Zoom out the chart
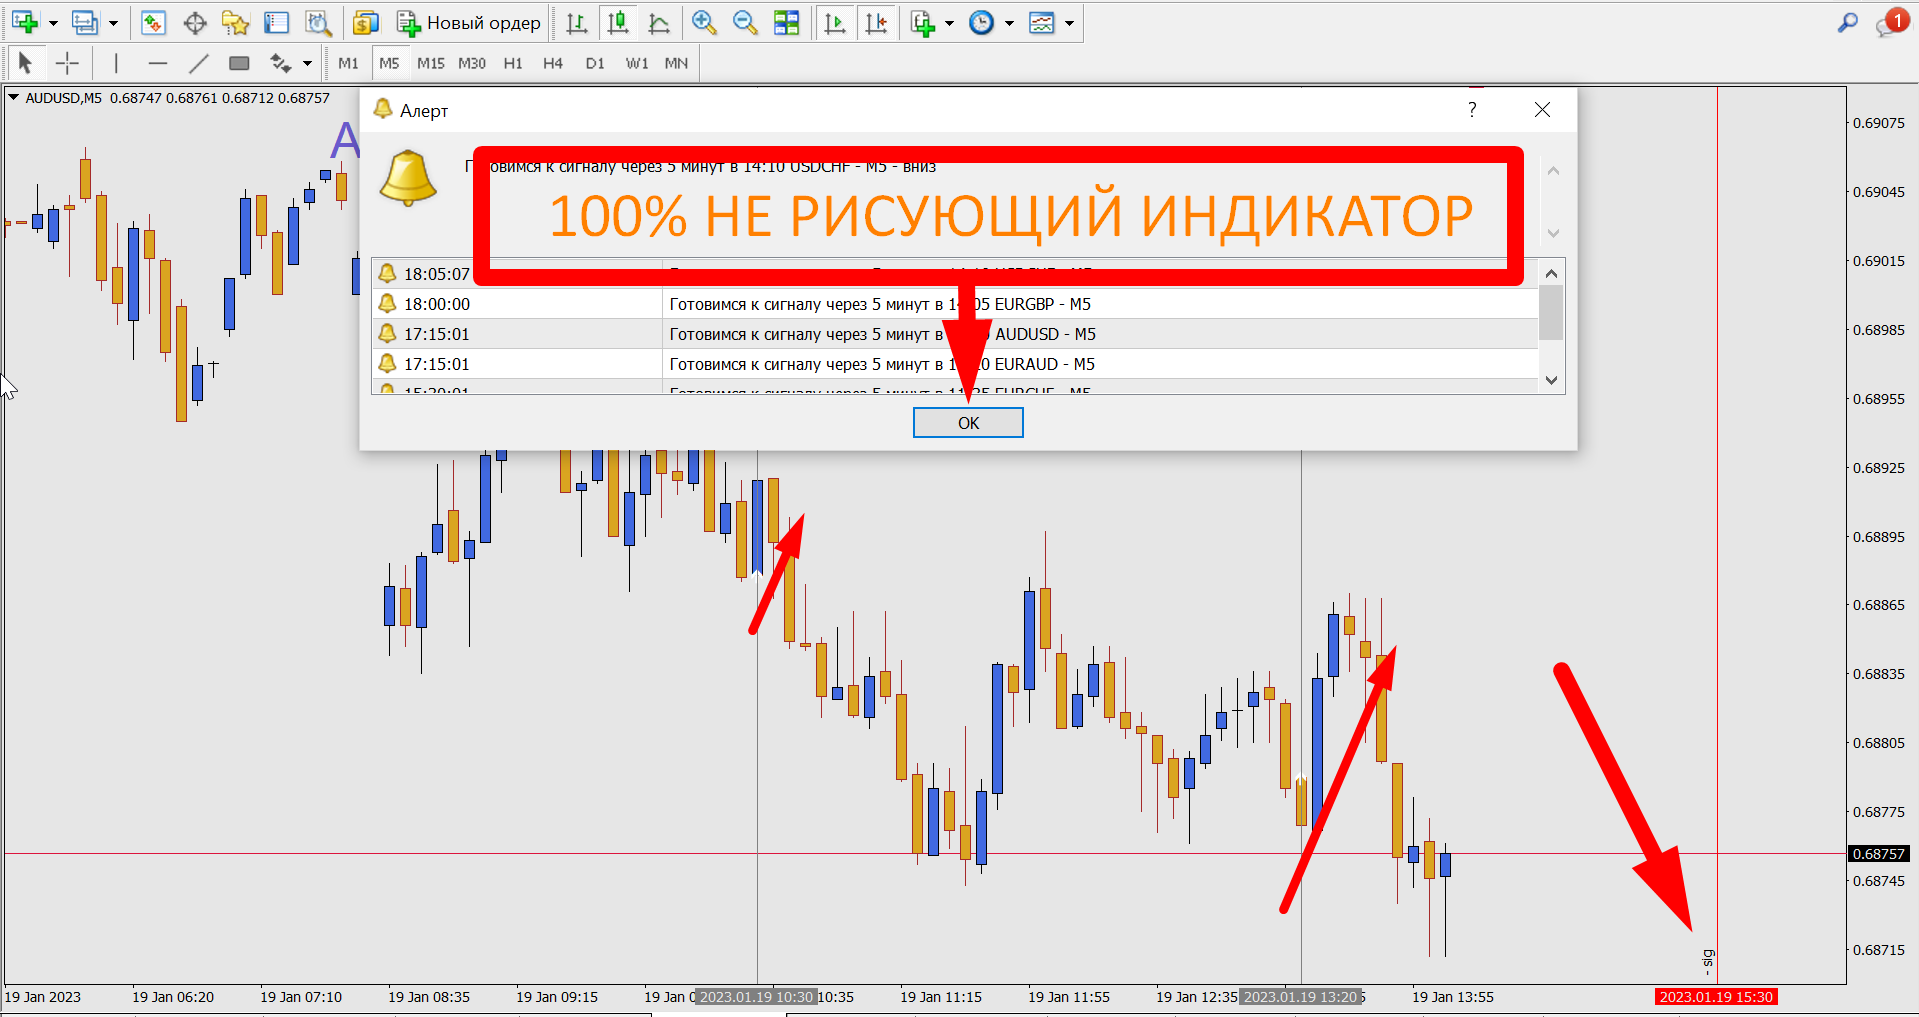 tap(745, 22)
